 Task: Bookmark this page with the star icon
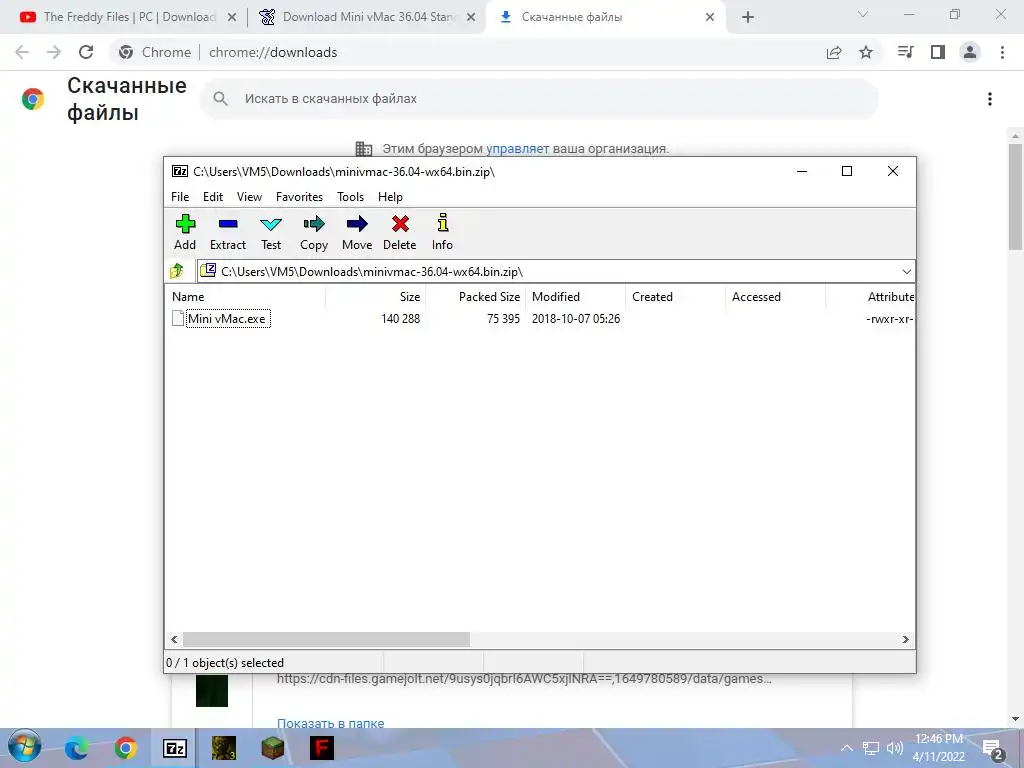click(x=866, y=52)
